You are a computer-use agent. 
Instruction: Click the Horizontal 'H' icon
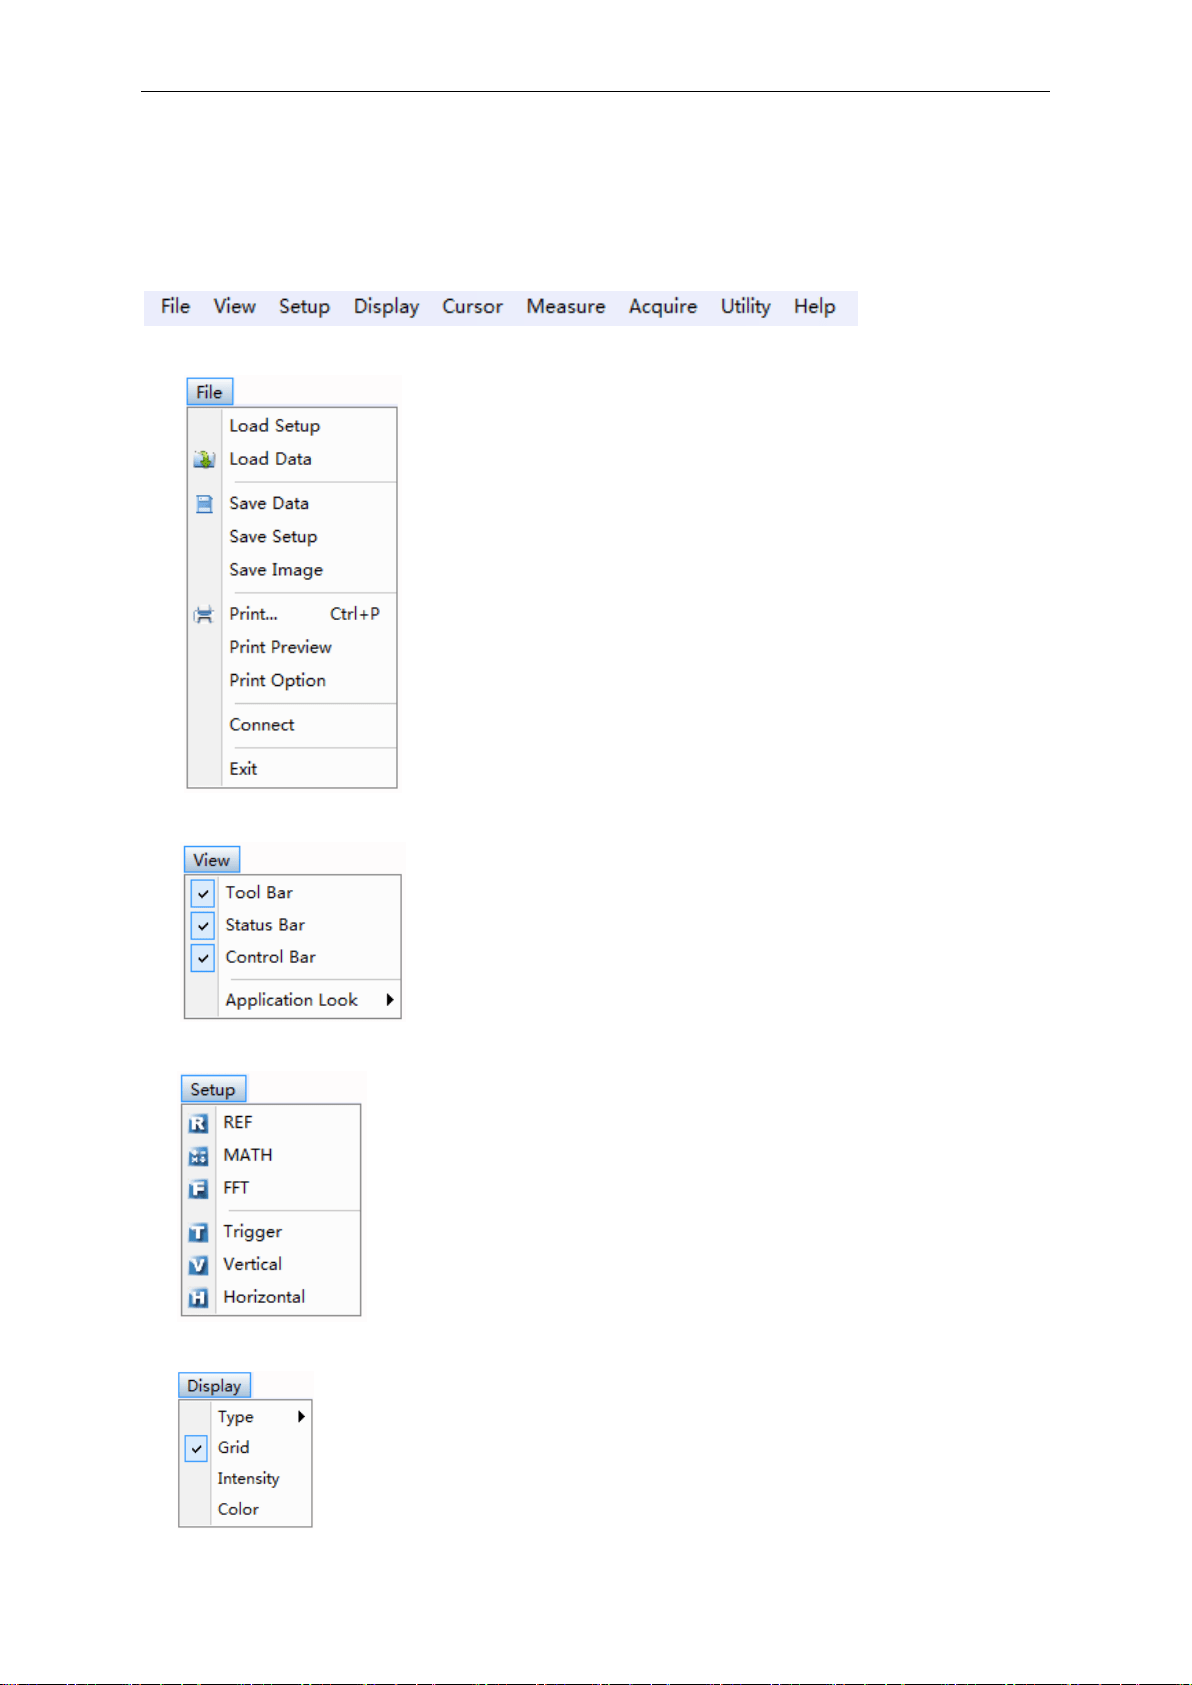point(198,1298)
